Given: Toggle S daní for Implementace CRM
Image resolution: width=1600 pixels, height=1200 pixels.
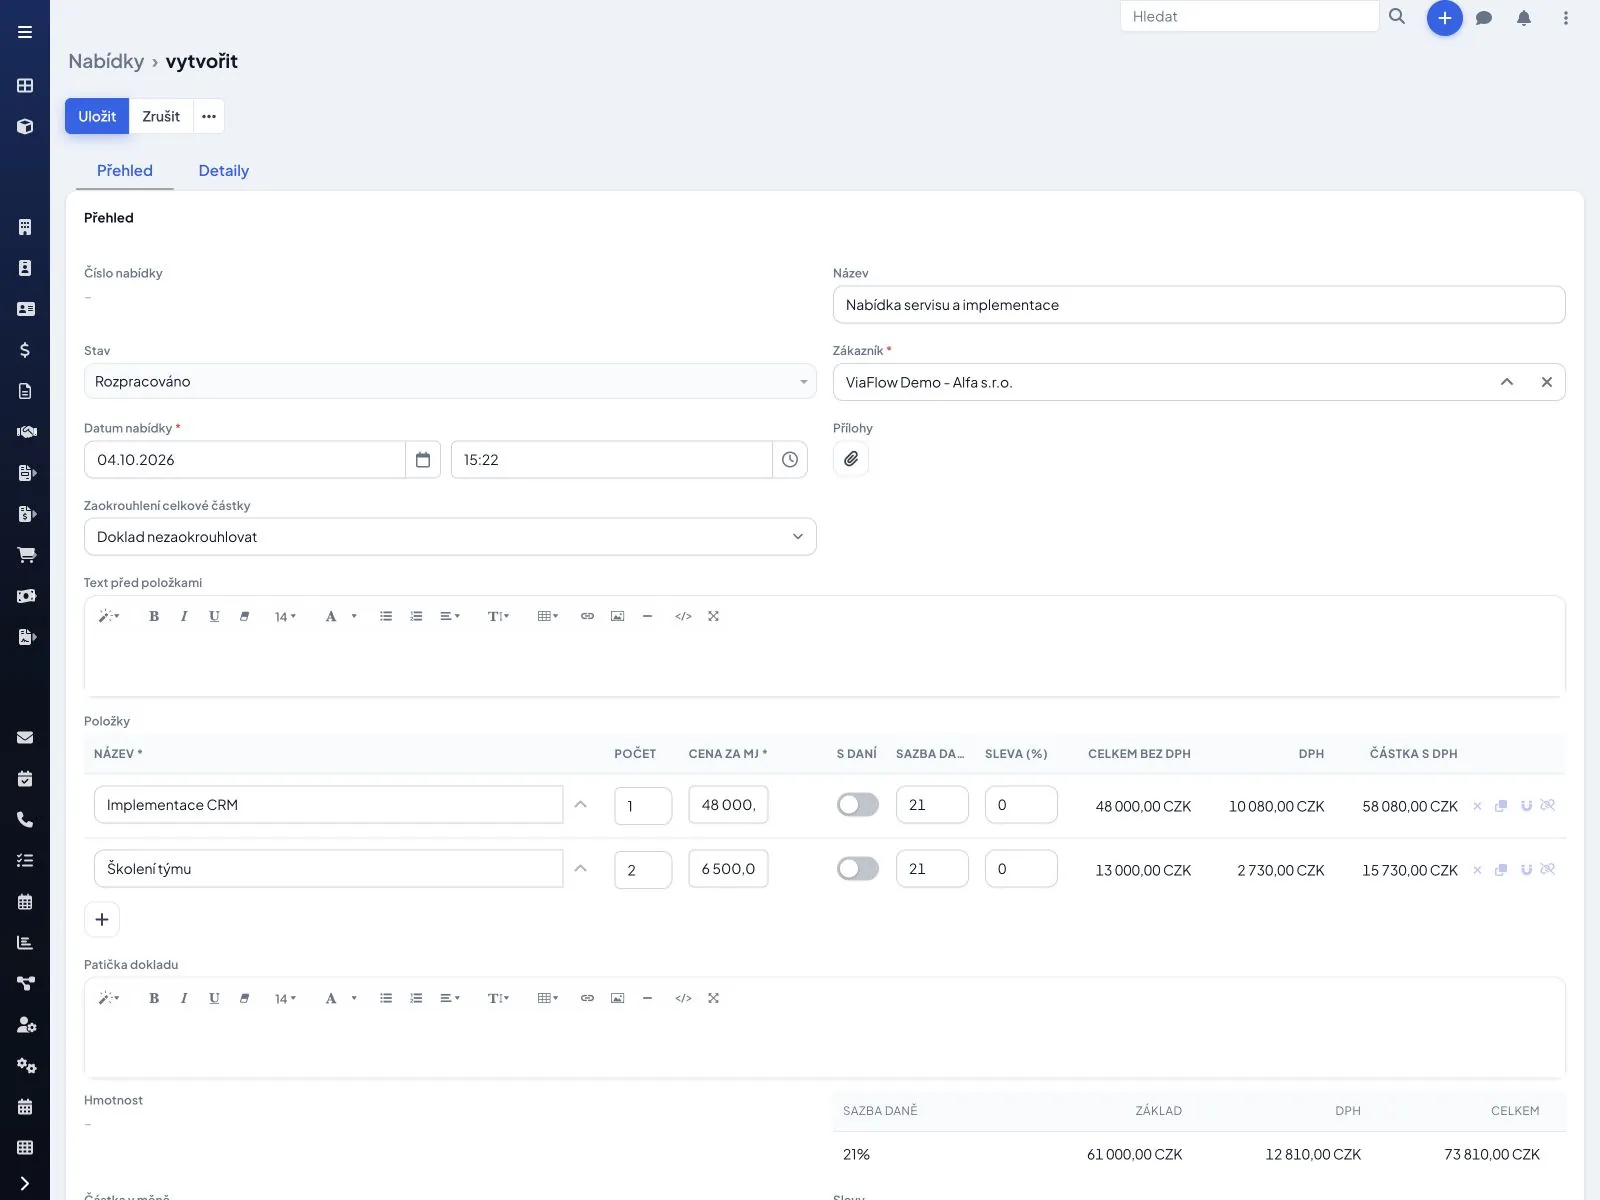Looking at the screenshot, I should [x=858, y=805].
